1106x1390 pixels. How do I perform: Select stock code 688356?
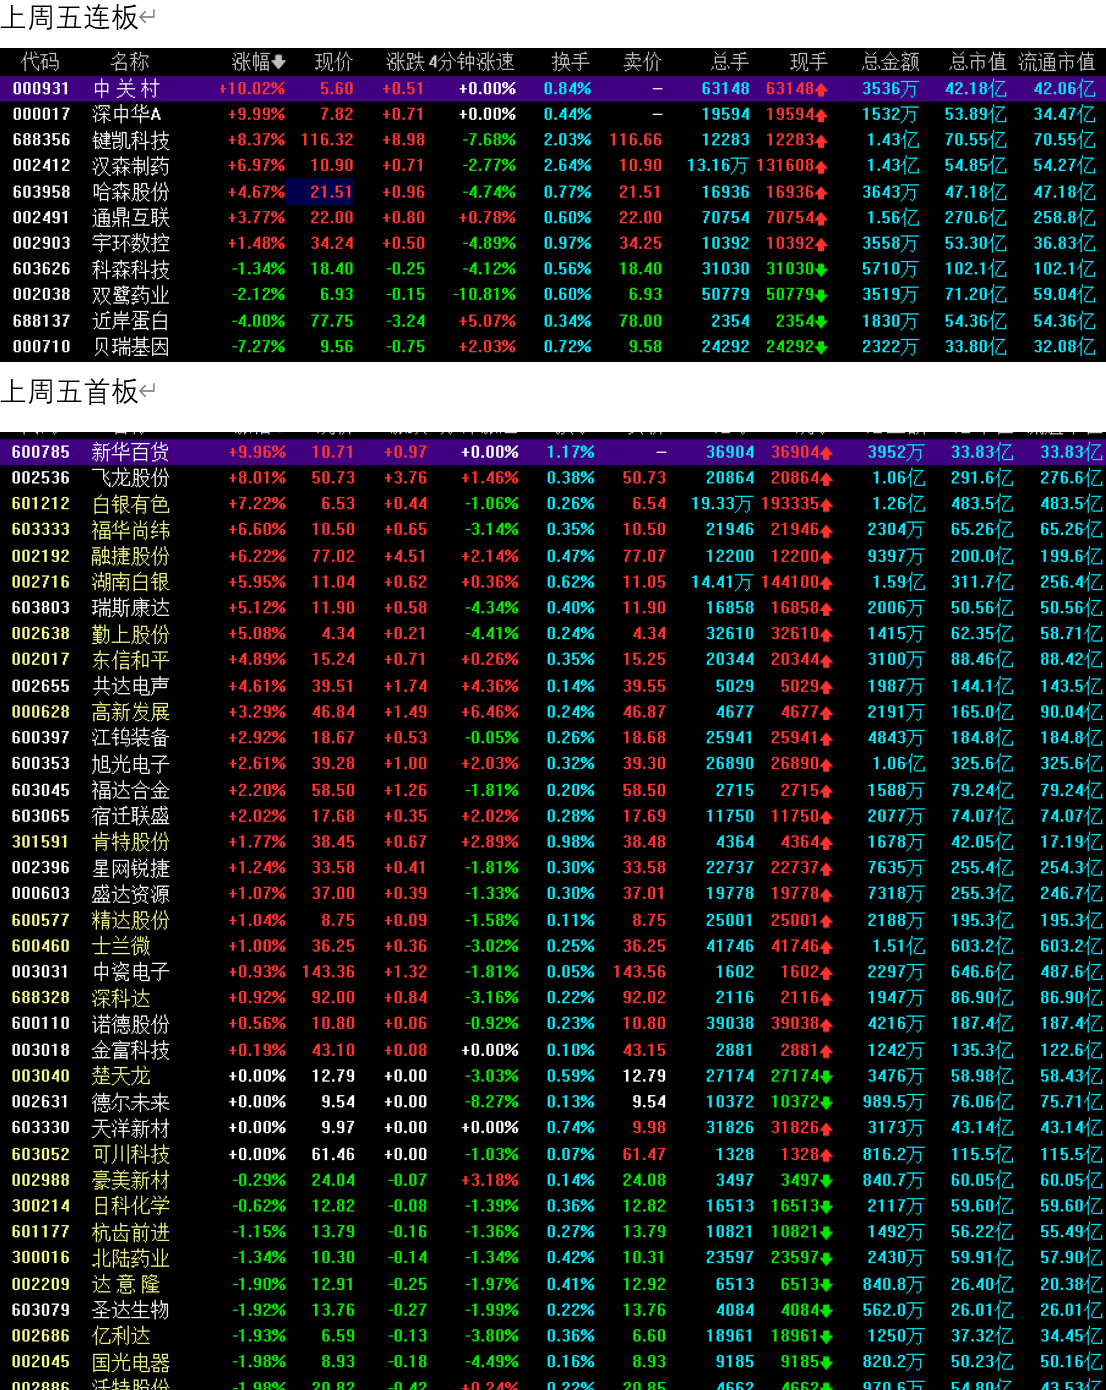click(41, 140)
